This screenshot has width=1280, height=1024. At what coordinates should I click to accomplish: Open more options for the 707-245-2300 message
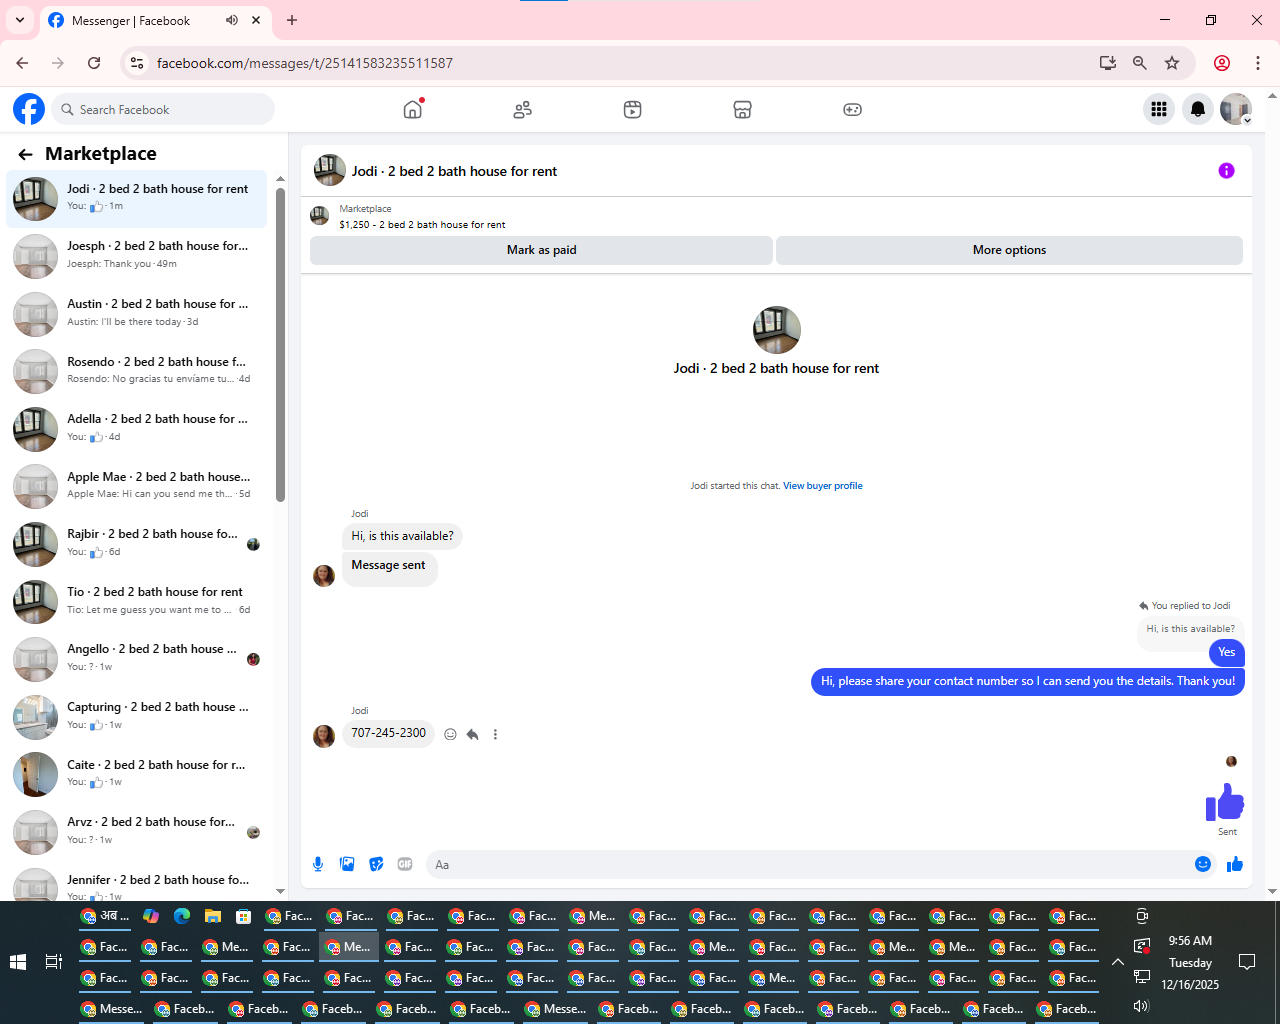pos(495,734)
